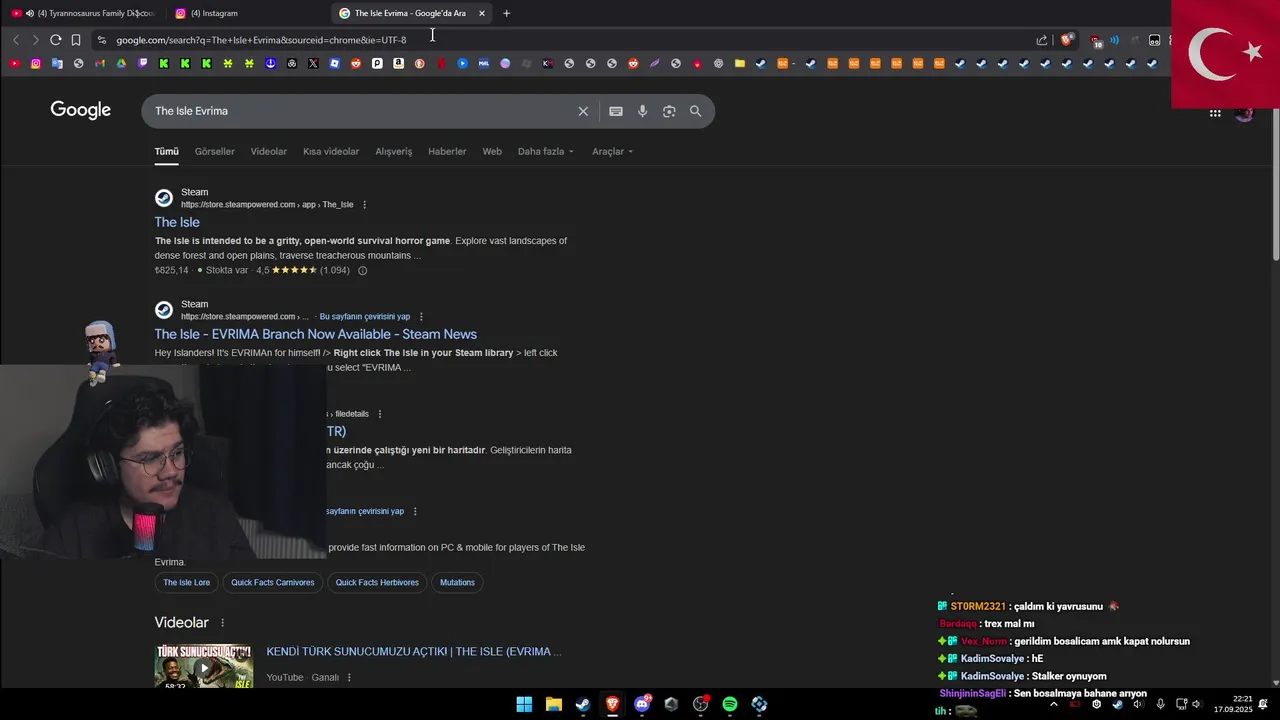1280x720 pixels.
Task: Switch to the Alışveriş tab
Action: click(x=393, y=151)
